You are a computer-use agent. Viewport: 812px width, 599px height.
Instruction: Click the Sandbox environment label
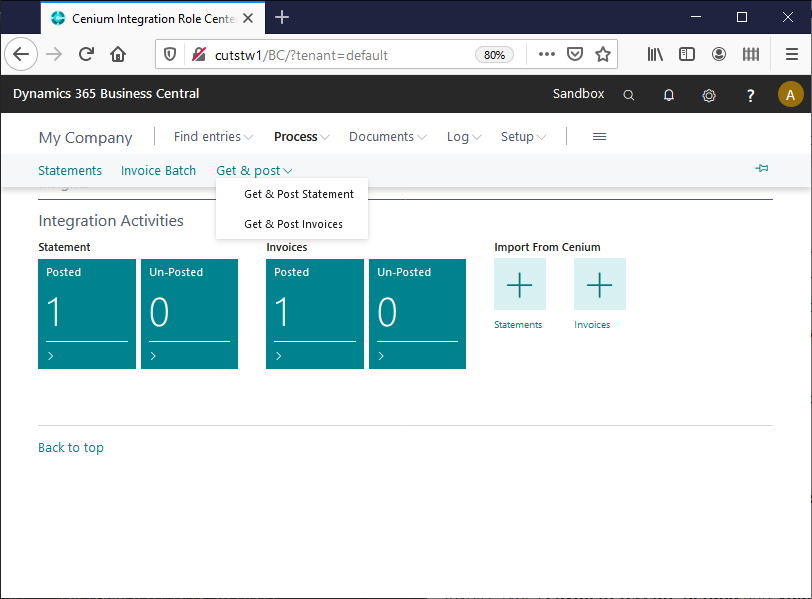click(578, 94)
